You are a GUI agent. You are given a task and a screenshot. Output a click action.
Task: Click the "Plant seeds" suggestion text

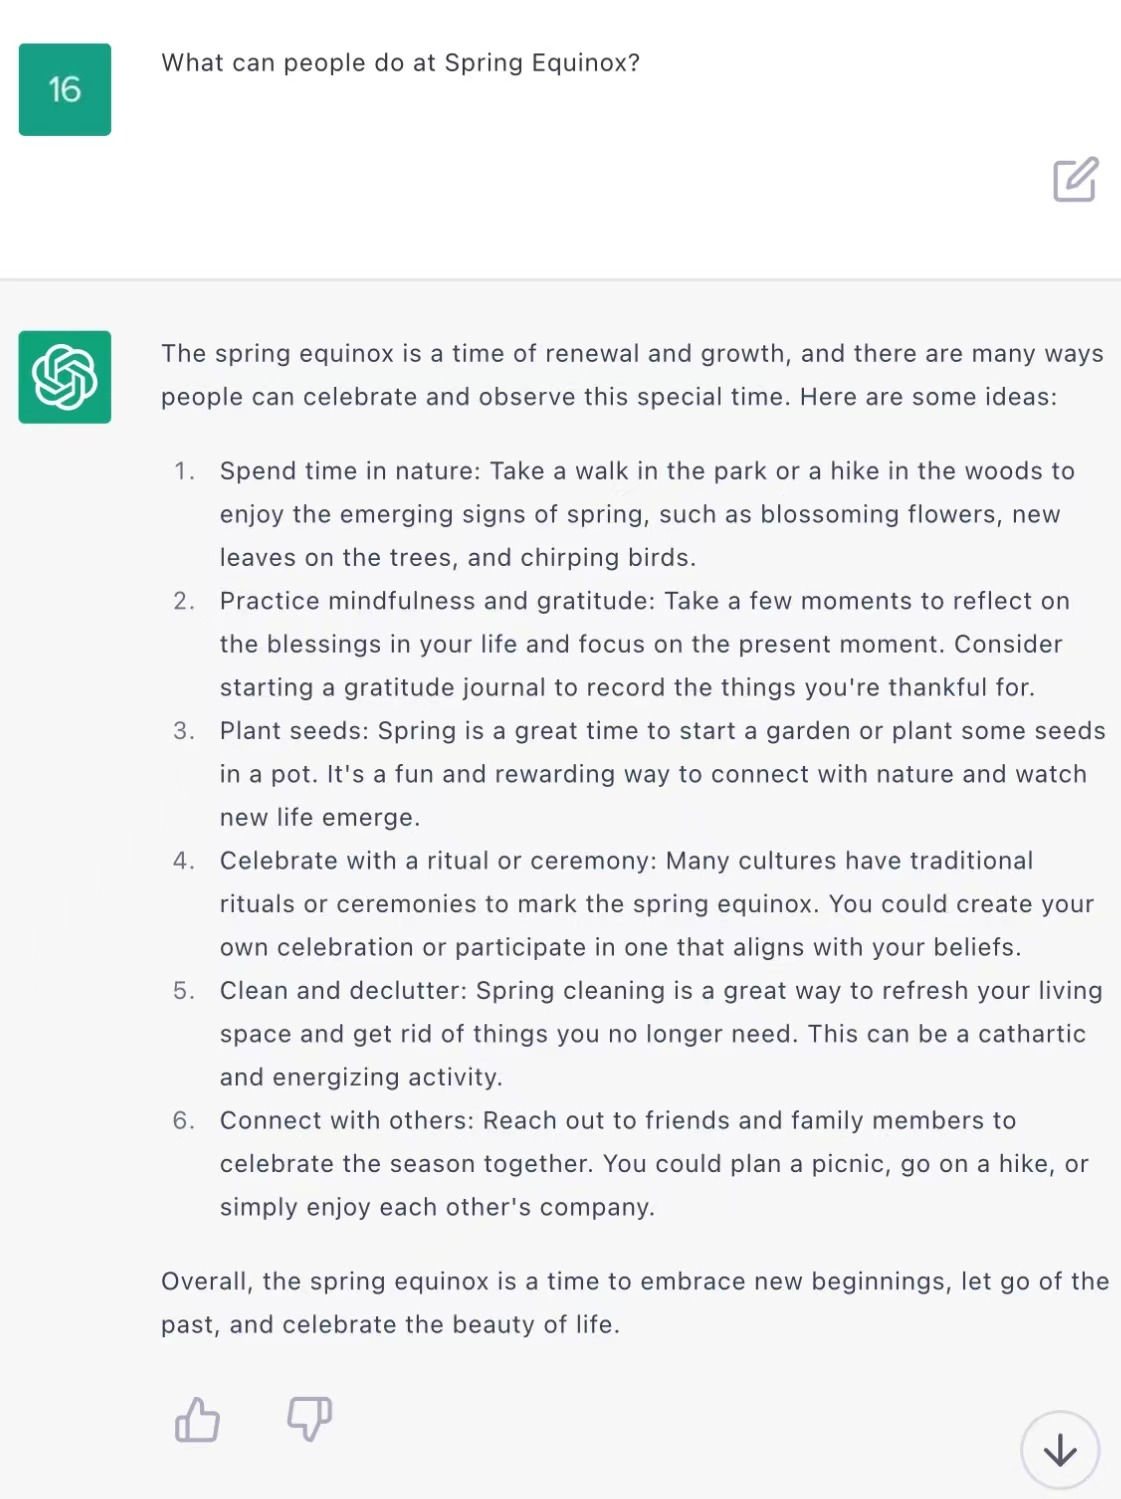[662, 774]
